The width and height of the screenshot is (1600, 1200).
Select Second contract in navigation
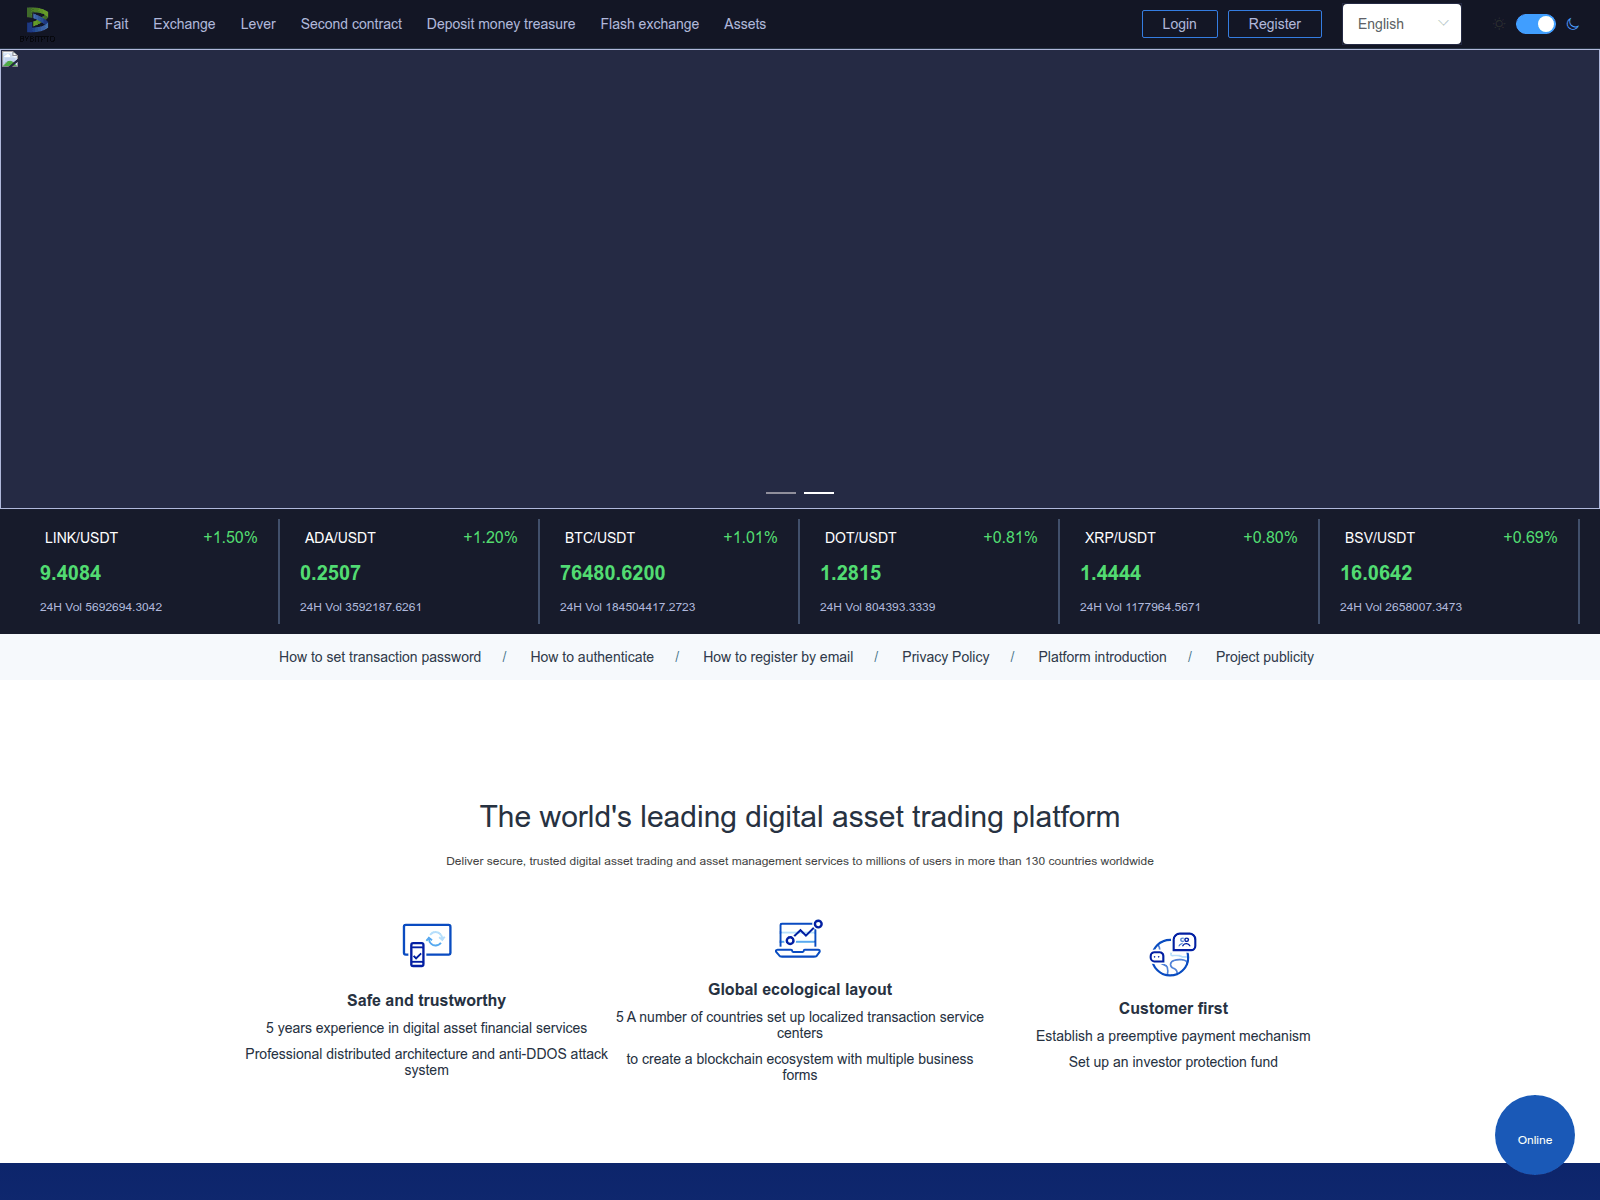pyautogui.click(x=351, y=24)
